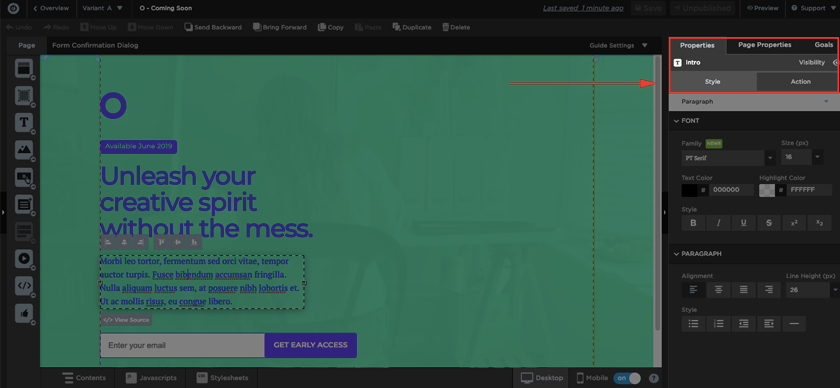The image size is (840, 388).
Task: Align paragraph text left
Action: coord(693,290)
